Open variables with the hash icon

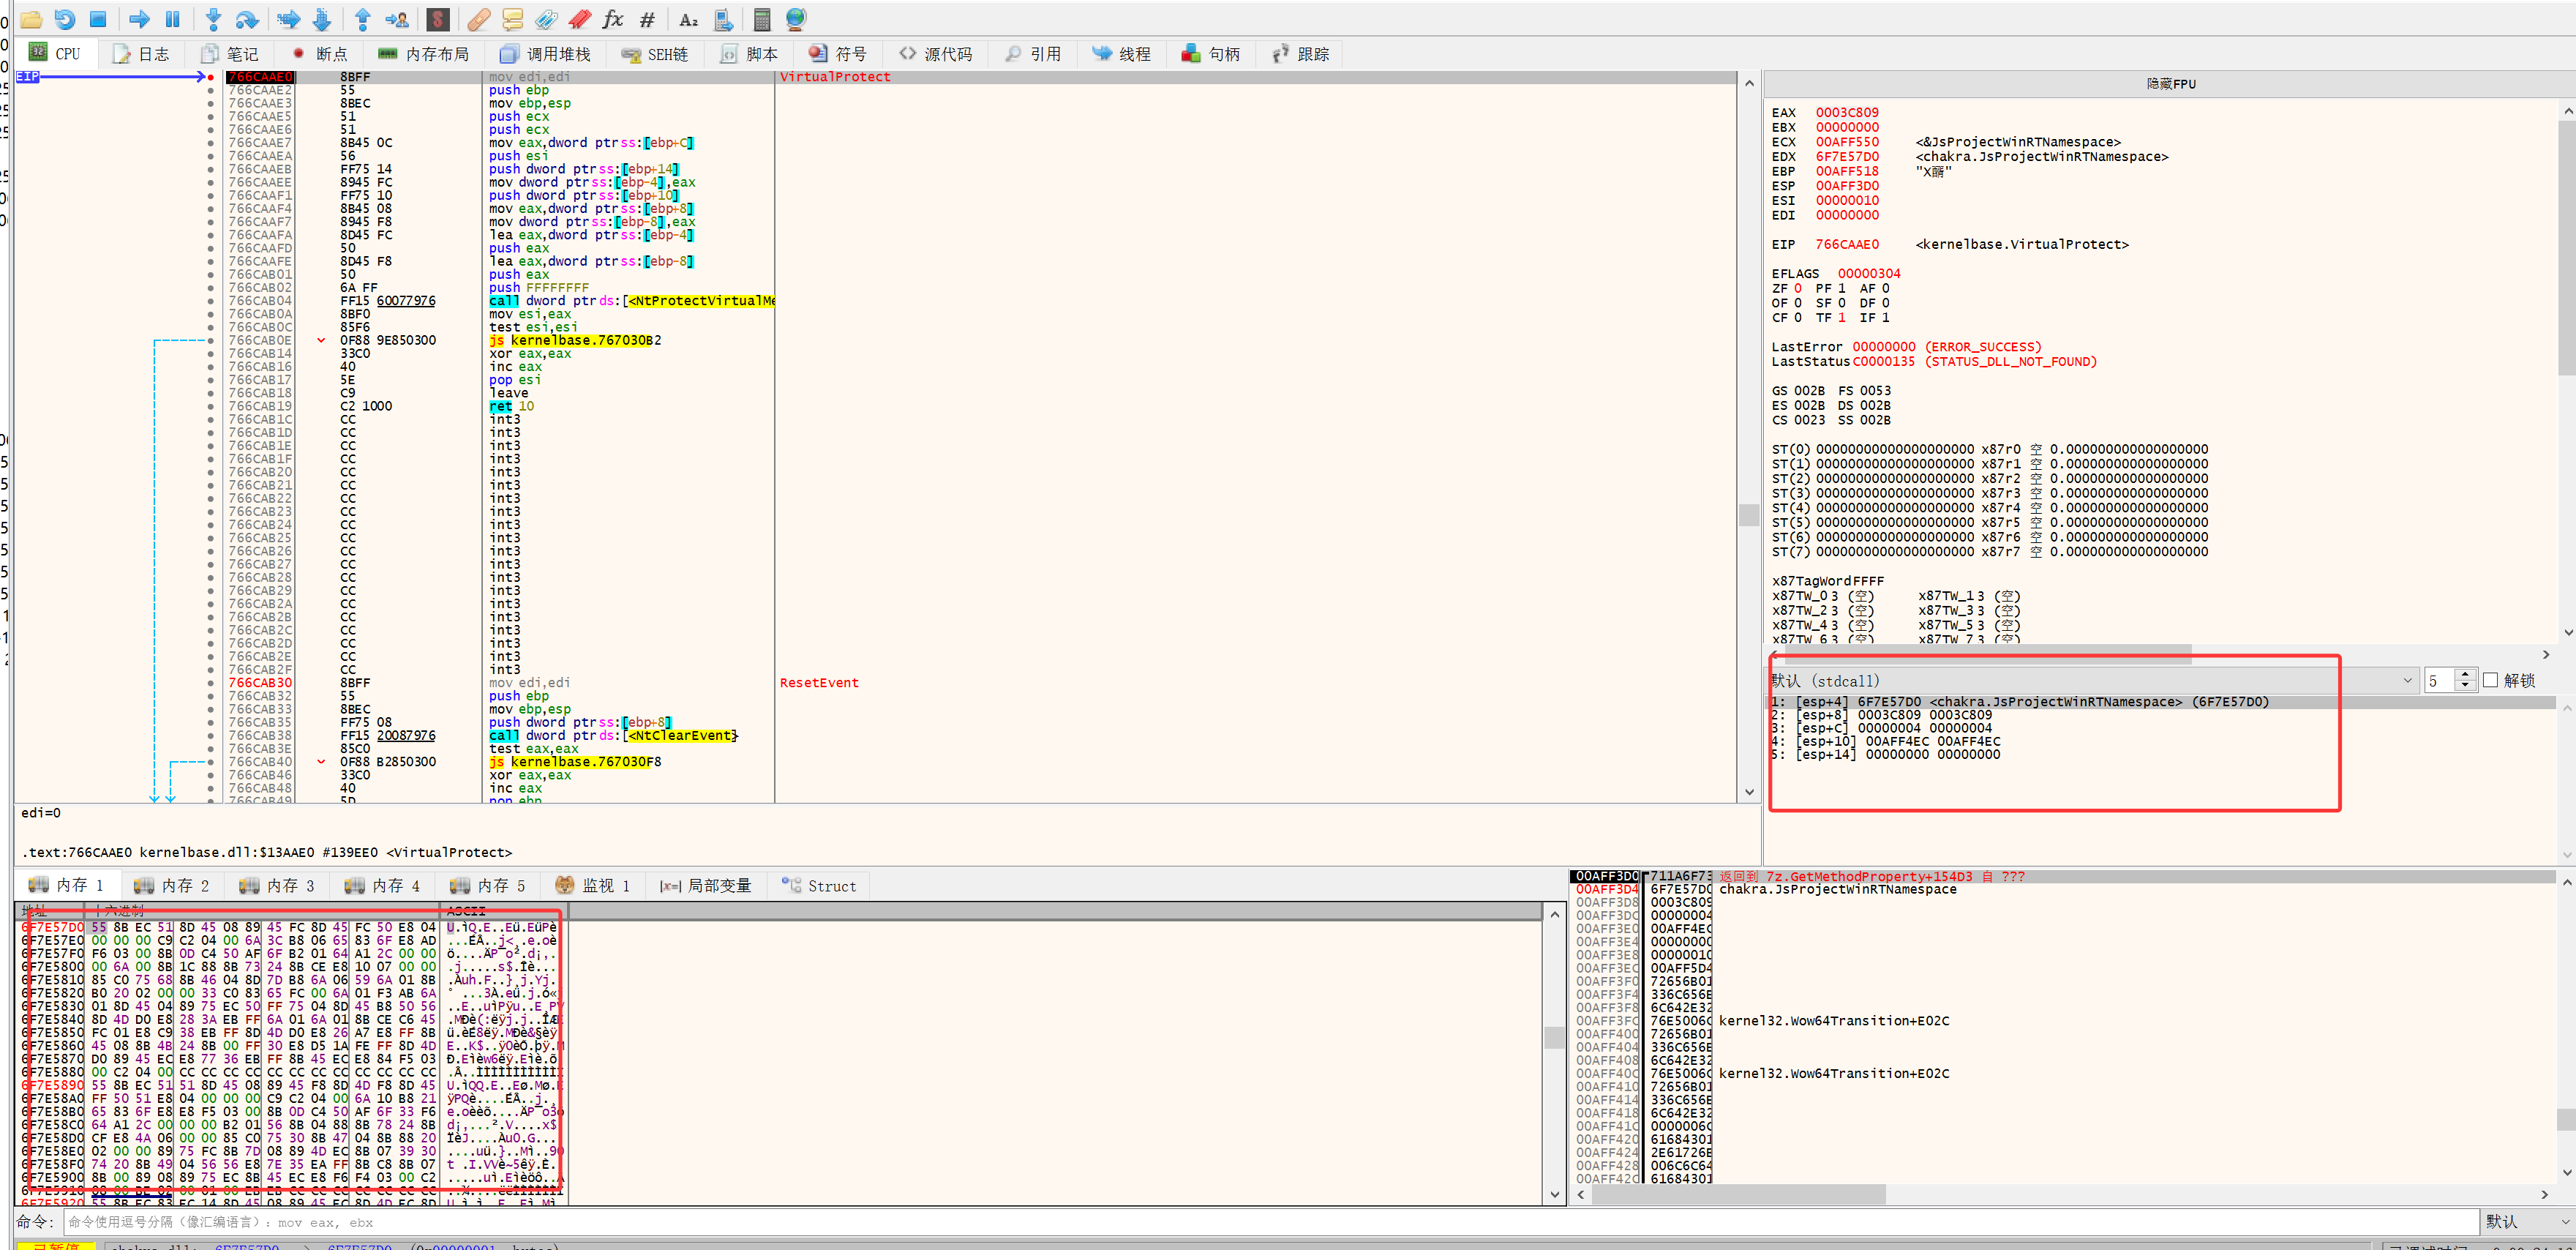(x=647, y=19)
